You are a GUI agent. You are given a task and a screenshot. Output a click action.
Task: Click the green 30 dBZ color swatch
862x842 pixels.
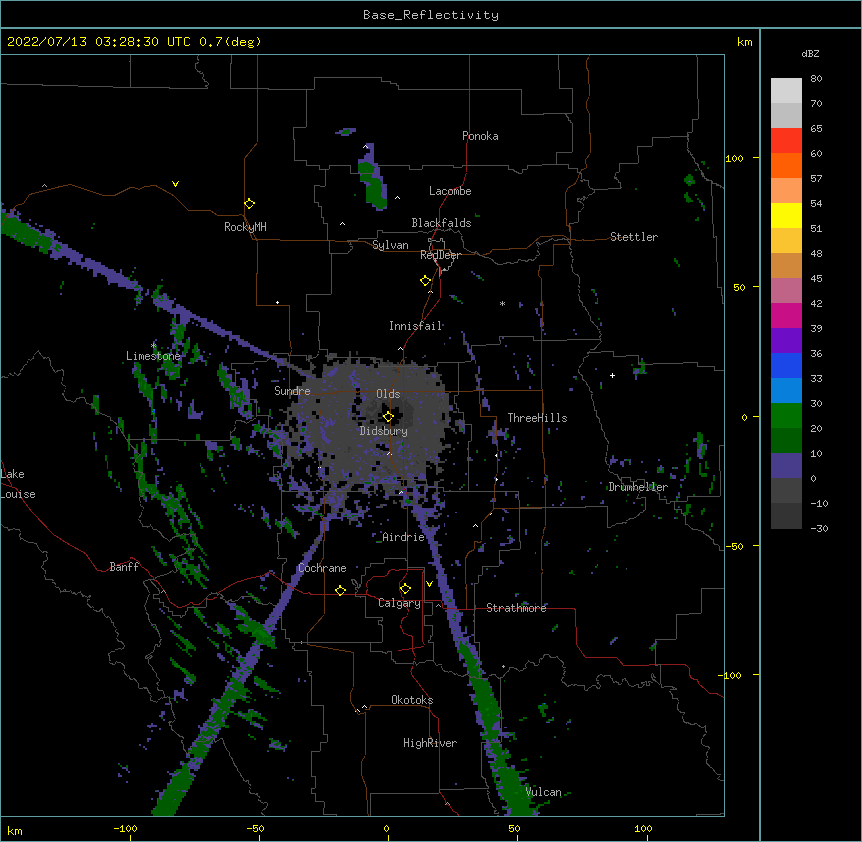[786, 416]
